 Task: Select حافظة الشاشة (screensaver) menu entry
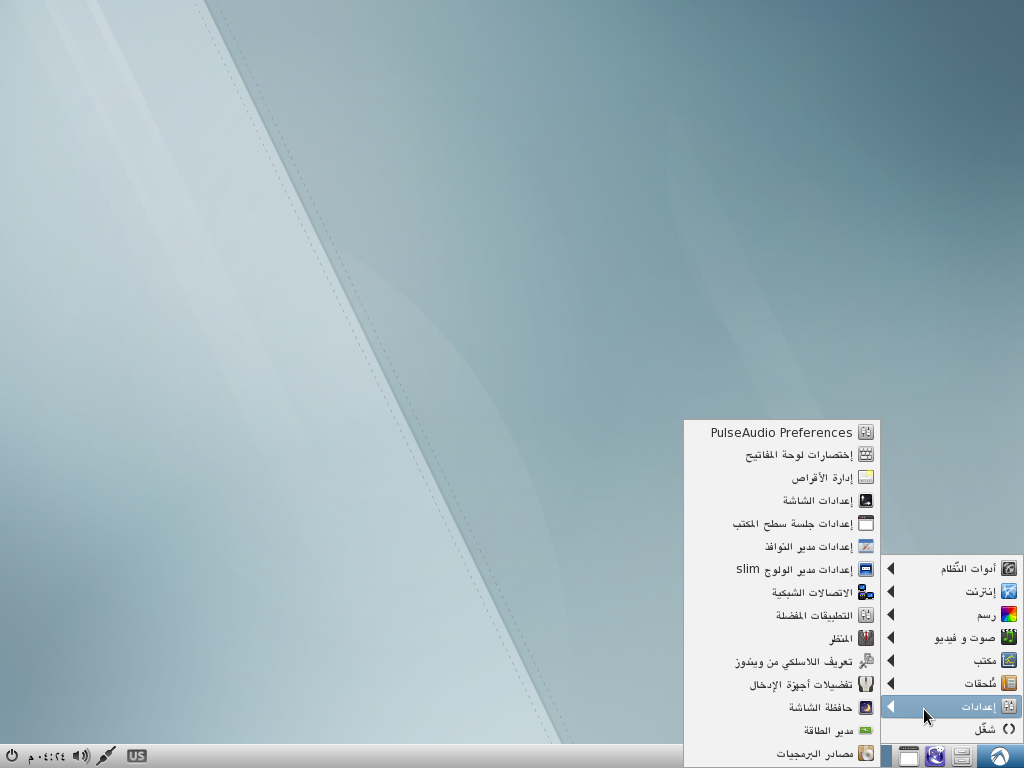pyautogui.click(x=782, y=707)
